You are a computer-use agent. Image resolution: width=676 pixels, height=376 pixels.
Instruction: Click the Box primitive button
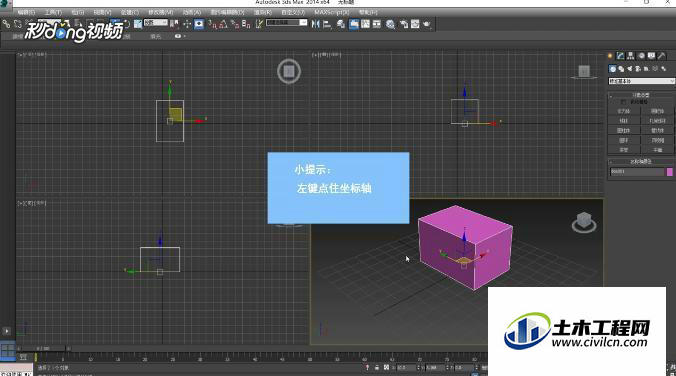624,111
